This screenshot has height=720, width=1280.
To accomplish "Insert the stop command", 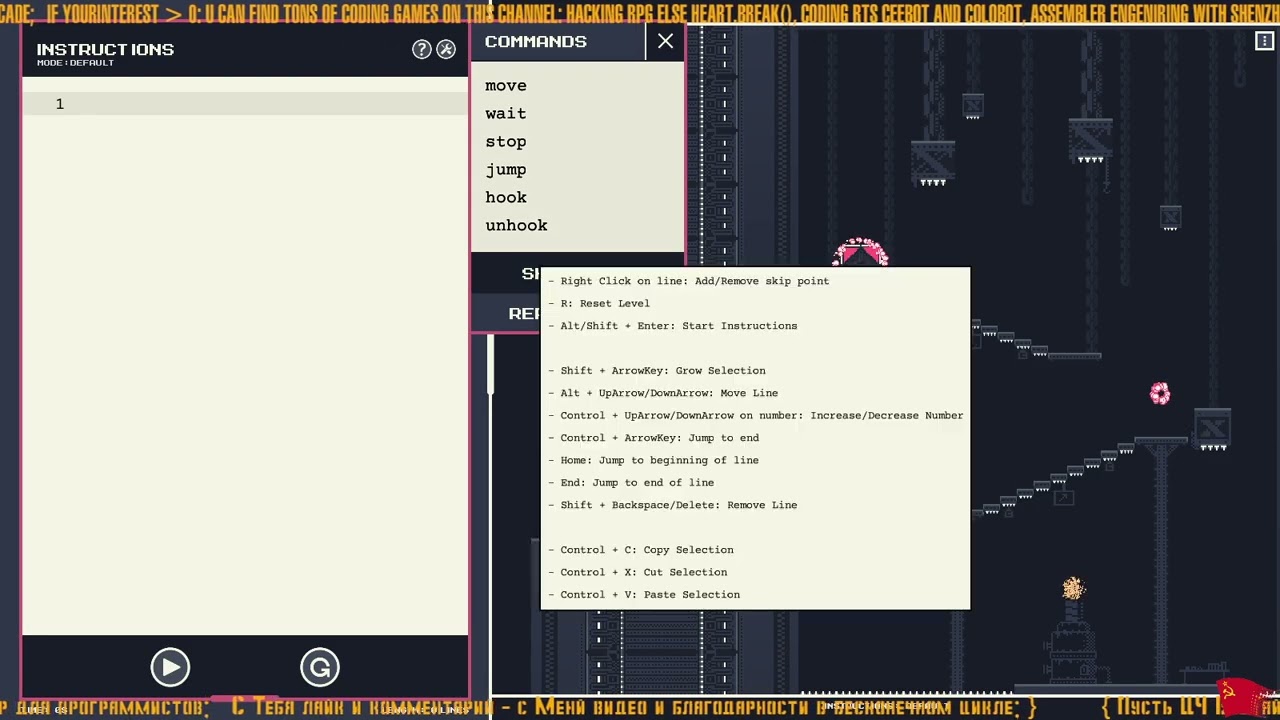I will point(506,142).
